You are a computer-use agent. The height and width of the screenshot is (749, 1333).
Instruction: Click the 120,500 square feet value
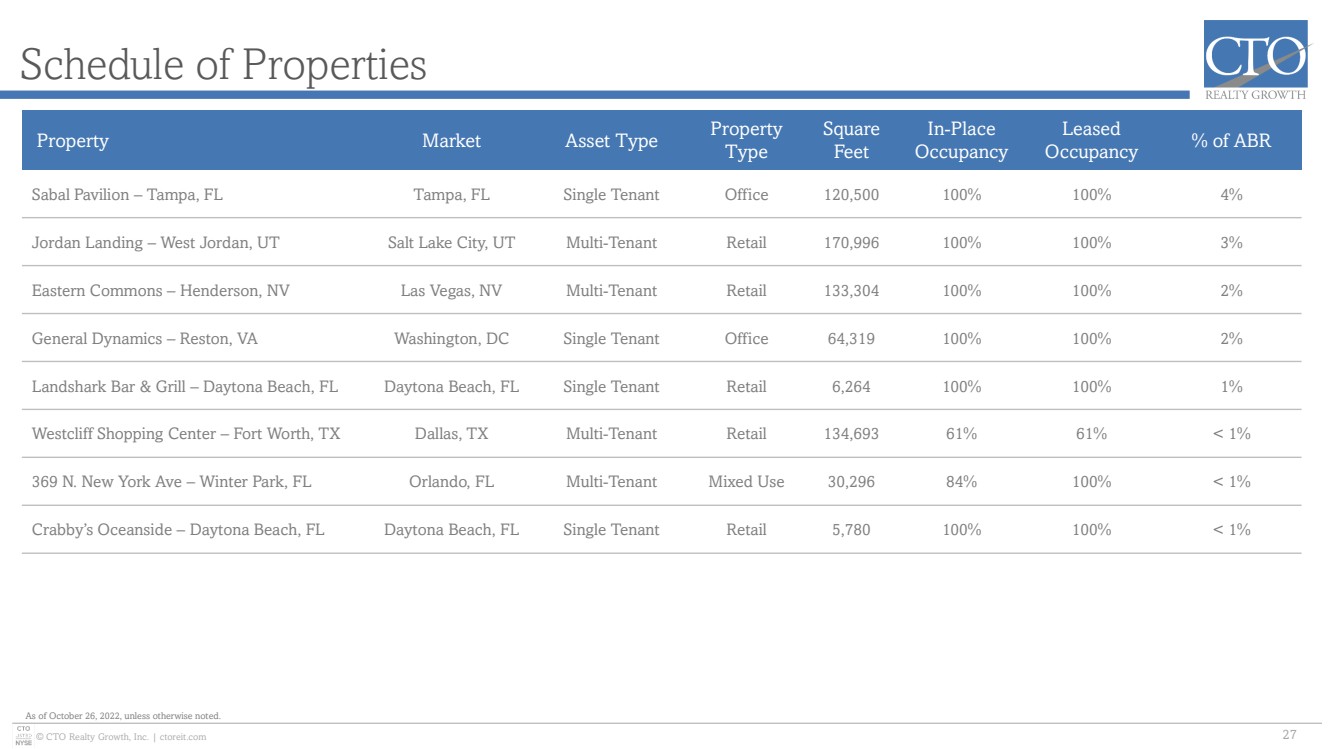point(851,195)
